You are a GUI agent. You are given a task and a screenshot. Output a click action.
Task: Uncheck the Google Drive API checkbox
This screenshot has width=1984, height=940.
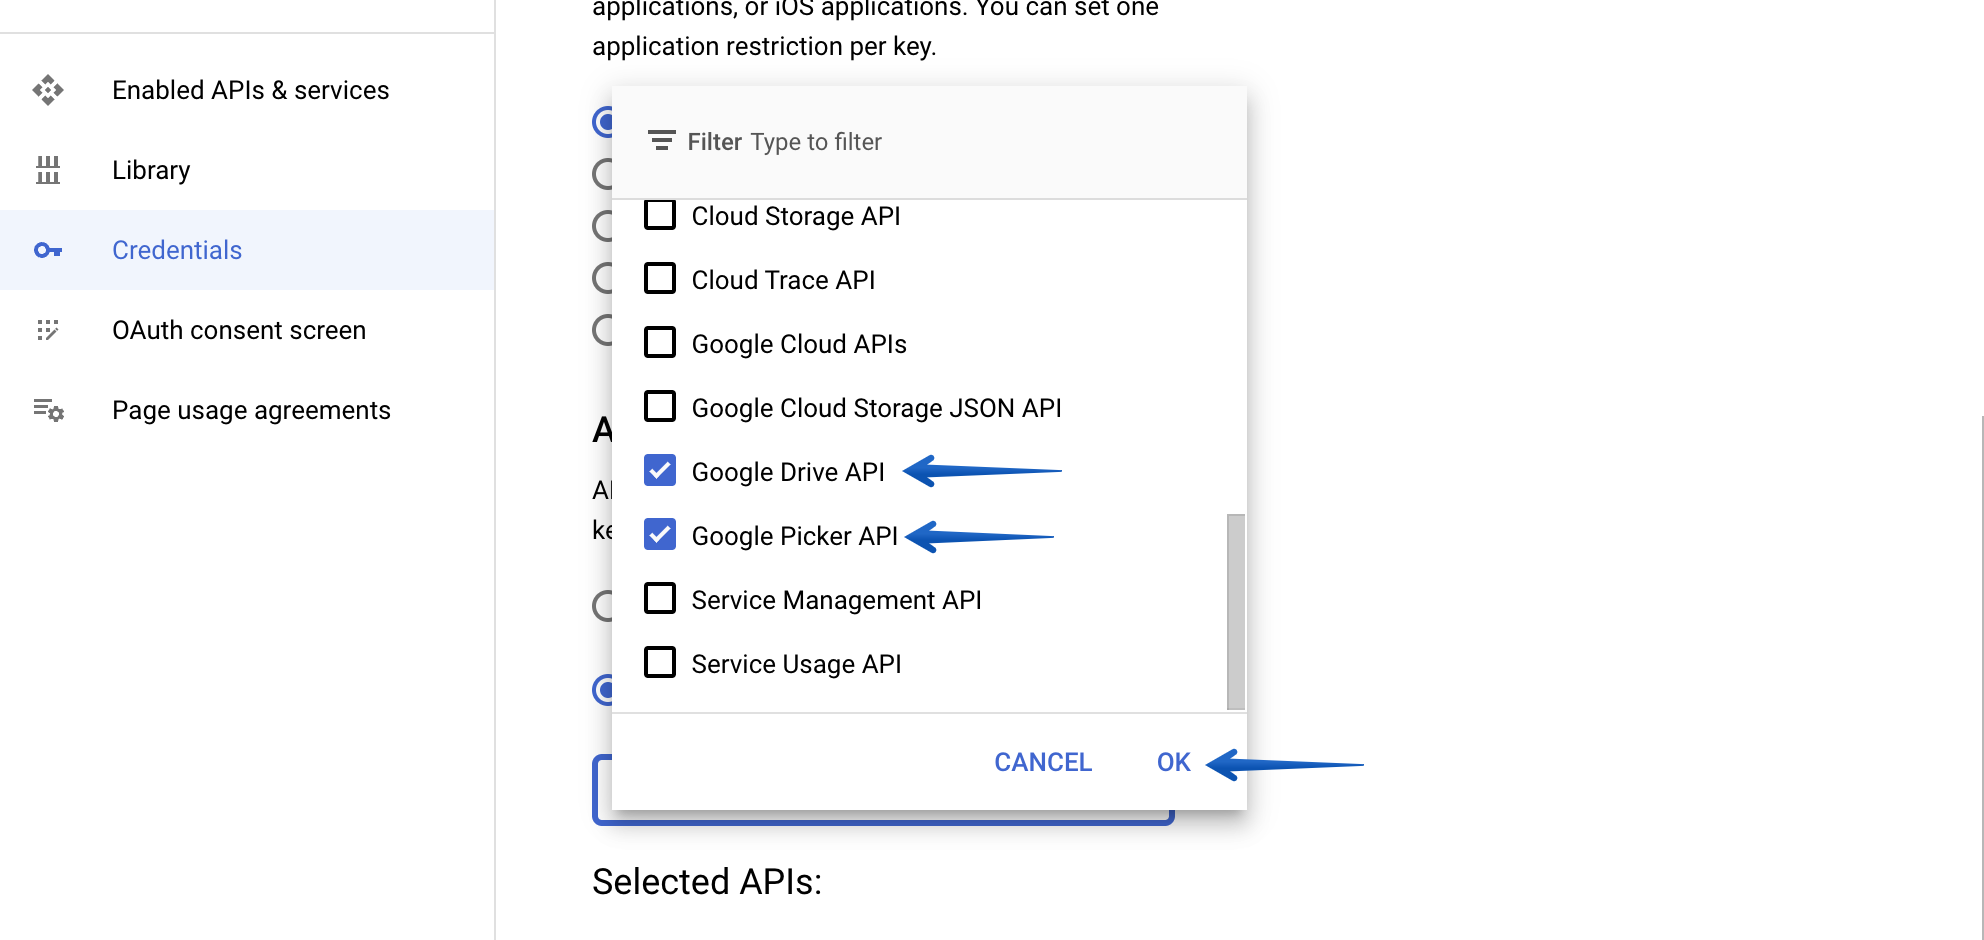click(659, 470)
